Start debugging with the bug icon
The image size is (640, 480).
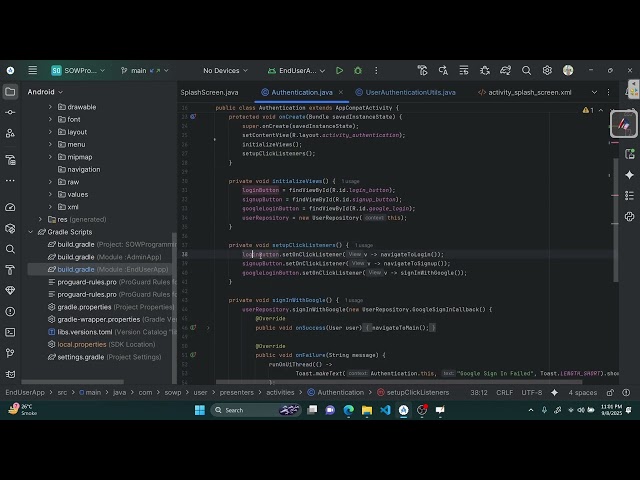tap(358, 71)
